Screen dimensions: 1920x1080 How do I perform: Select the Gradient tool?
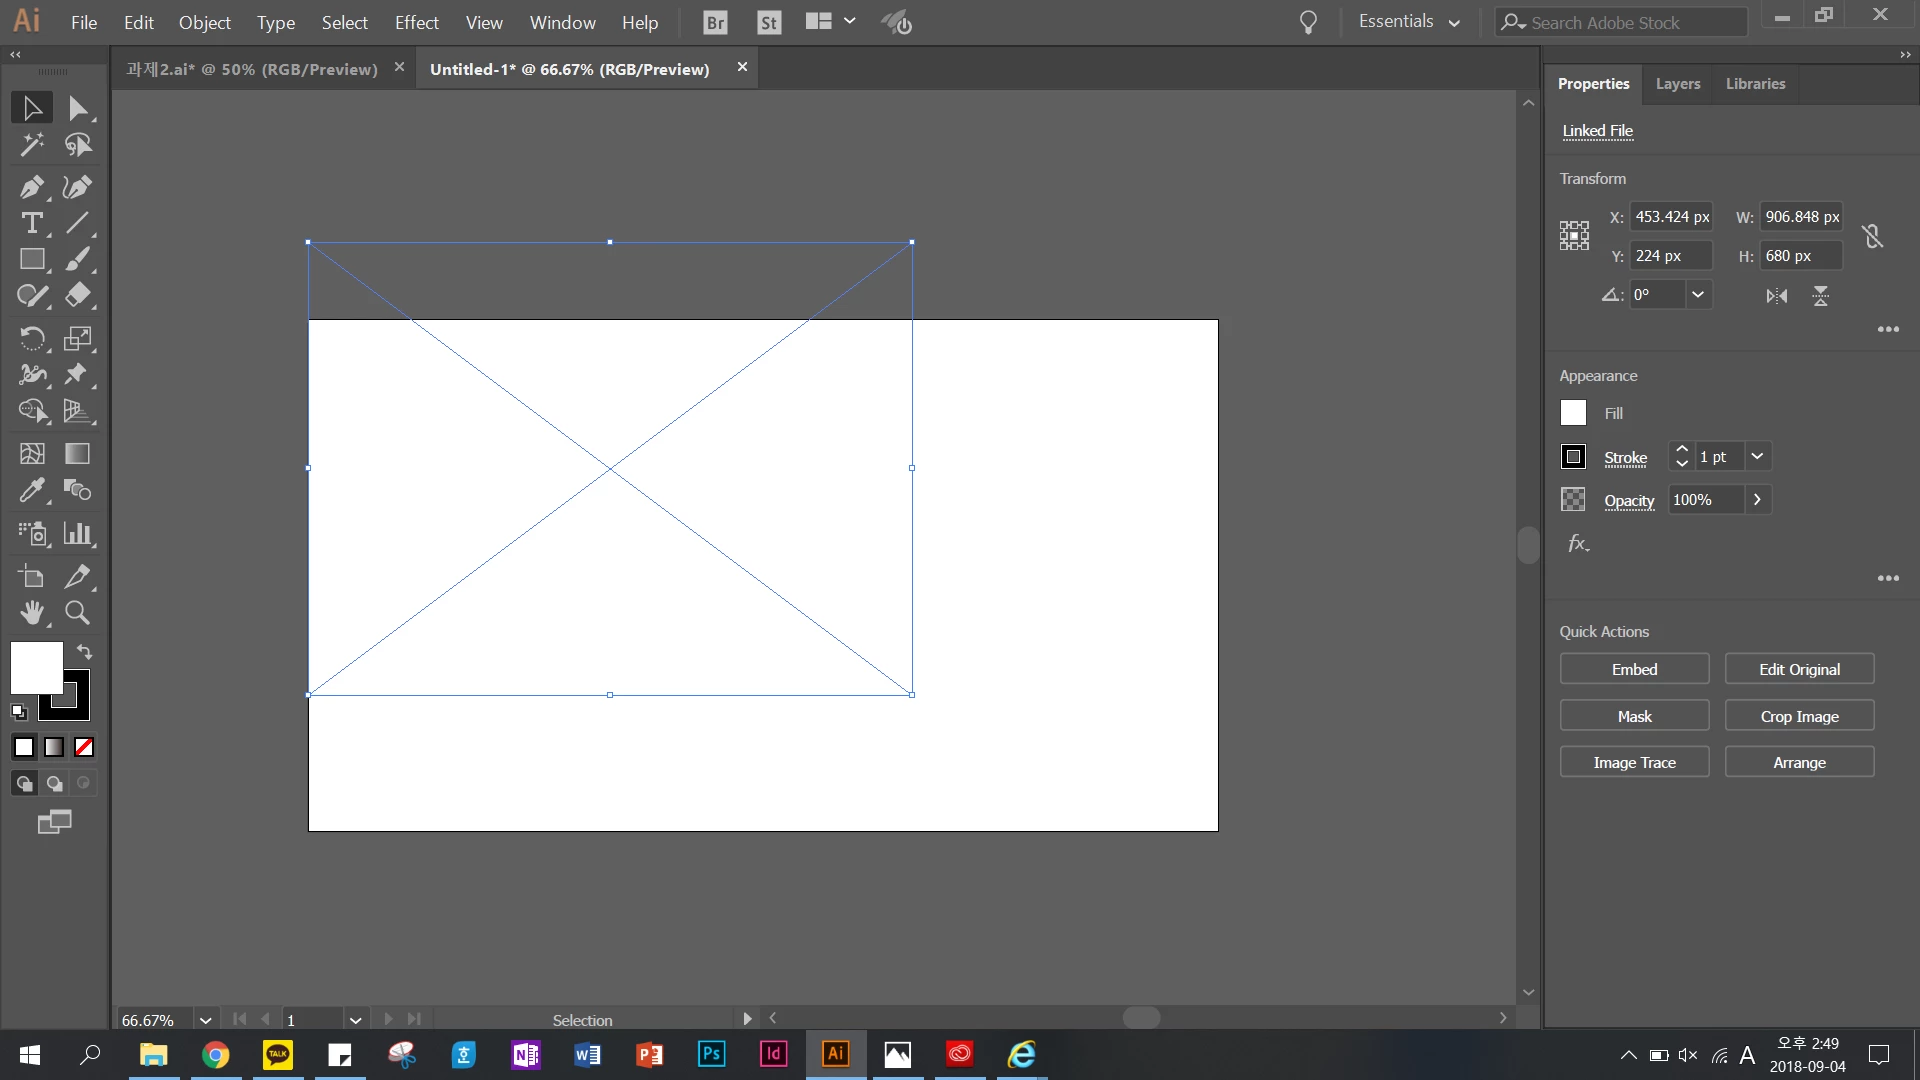click(77, 454)
